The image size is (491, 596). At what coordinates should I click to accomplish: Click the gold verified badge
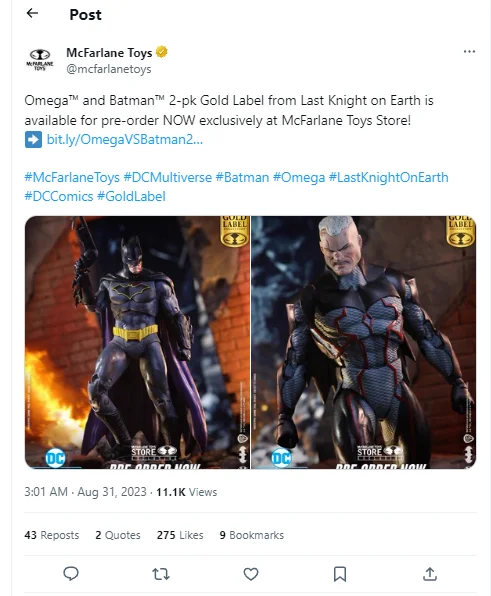[x=162, y=52]
